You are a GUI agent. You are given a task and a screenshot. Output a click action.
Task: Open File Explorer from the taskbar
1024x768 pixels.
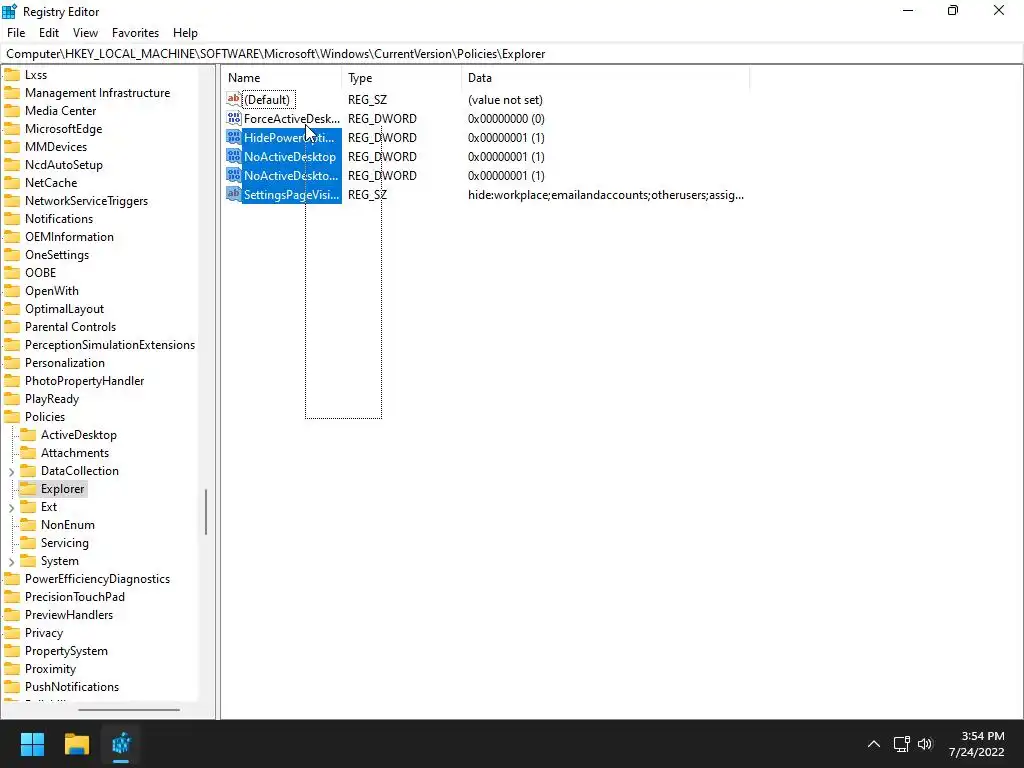(x=76, y=744)
